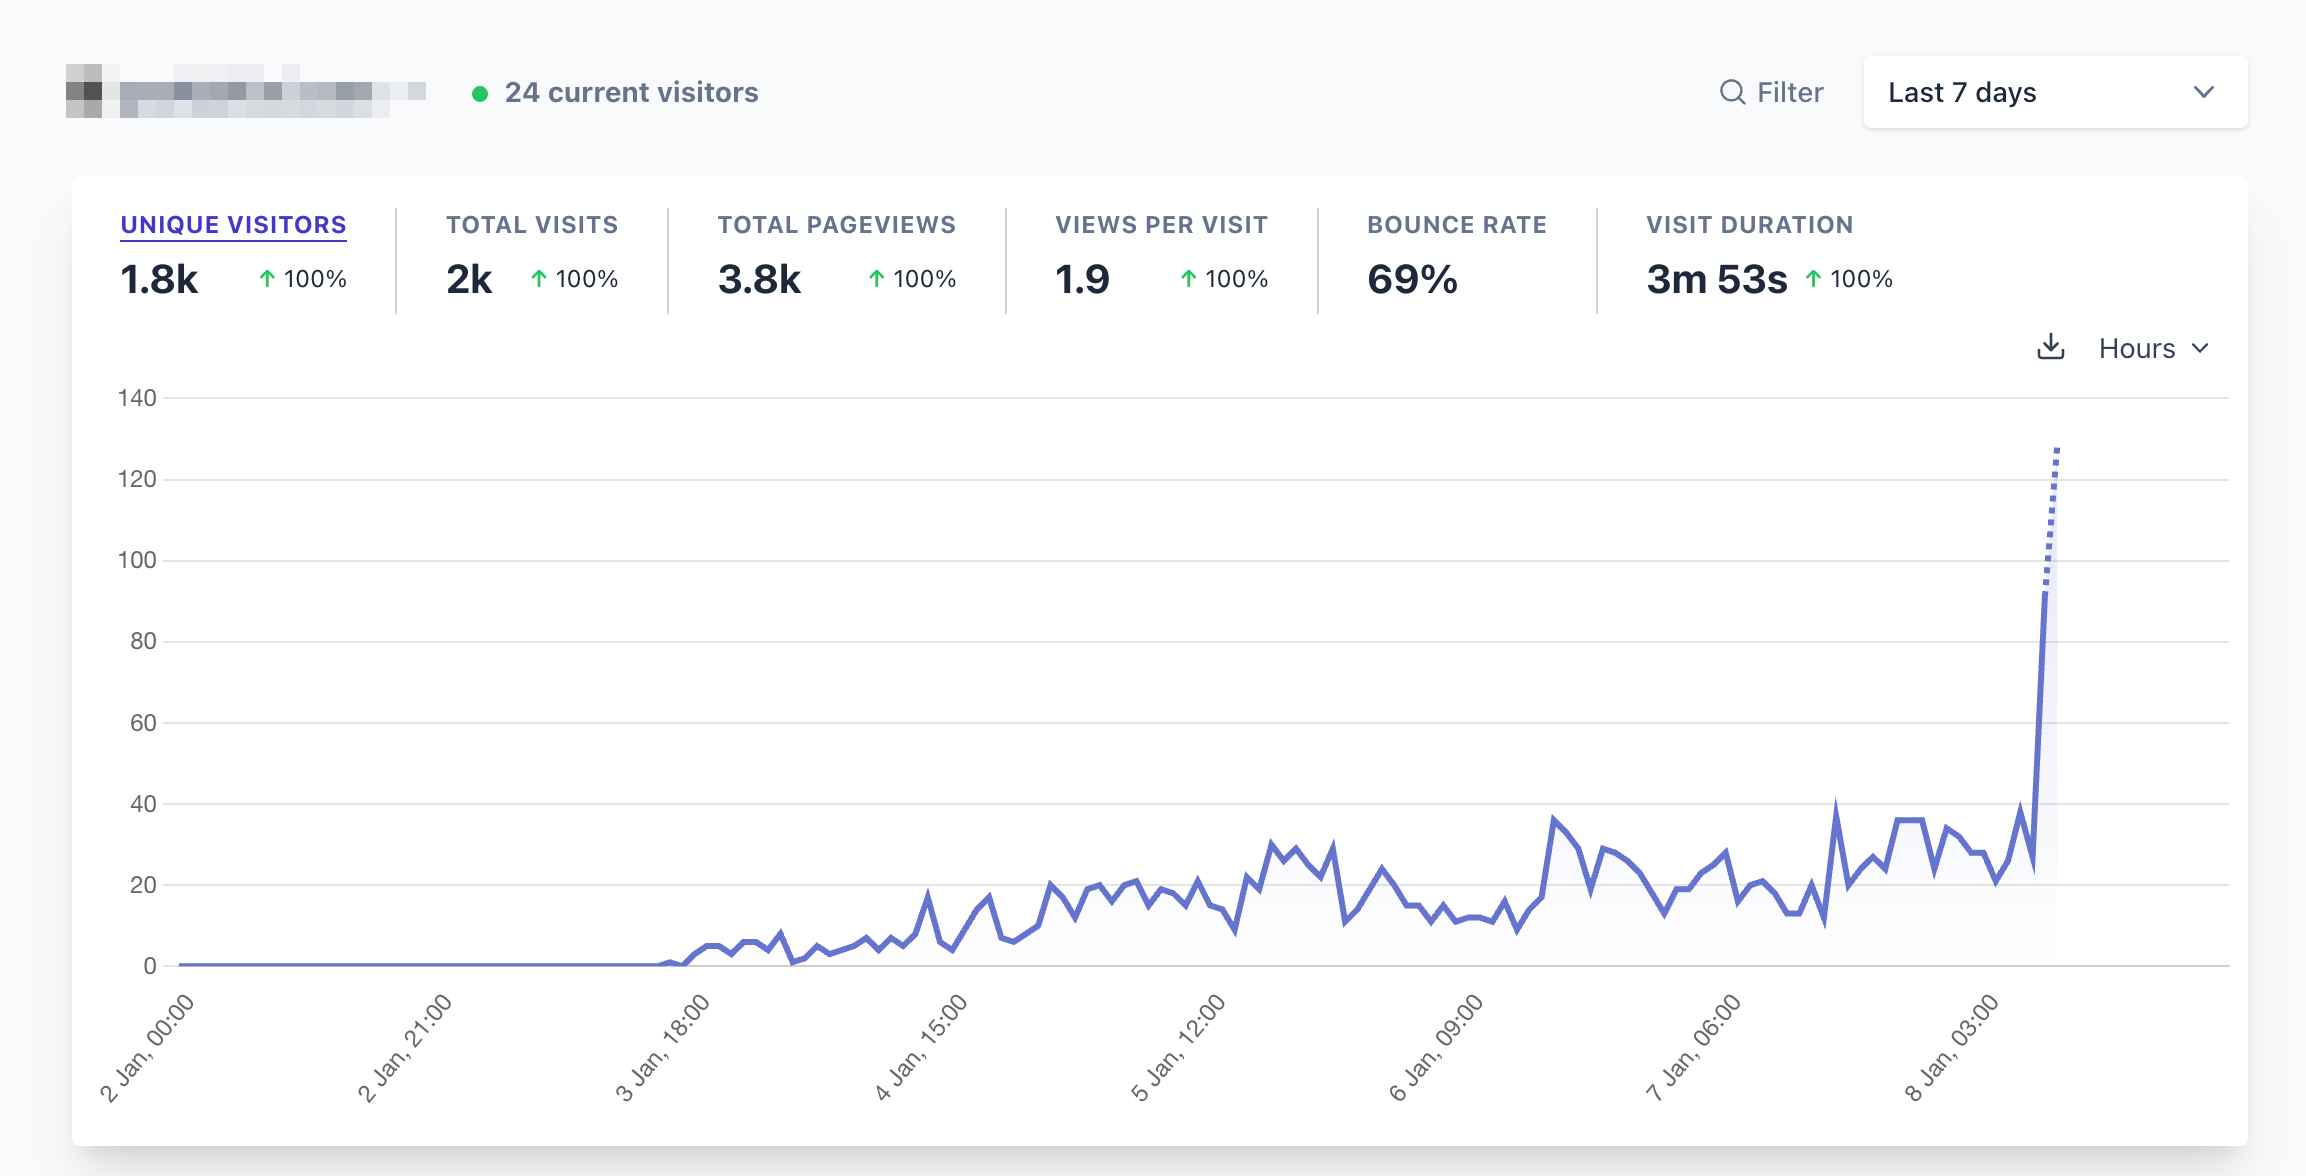Select the Unique Visitors metric tab
The image size is (2306, 1176).
233,225
